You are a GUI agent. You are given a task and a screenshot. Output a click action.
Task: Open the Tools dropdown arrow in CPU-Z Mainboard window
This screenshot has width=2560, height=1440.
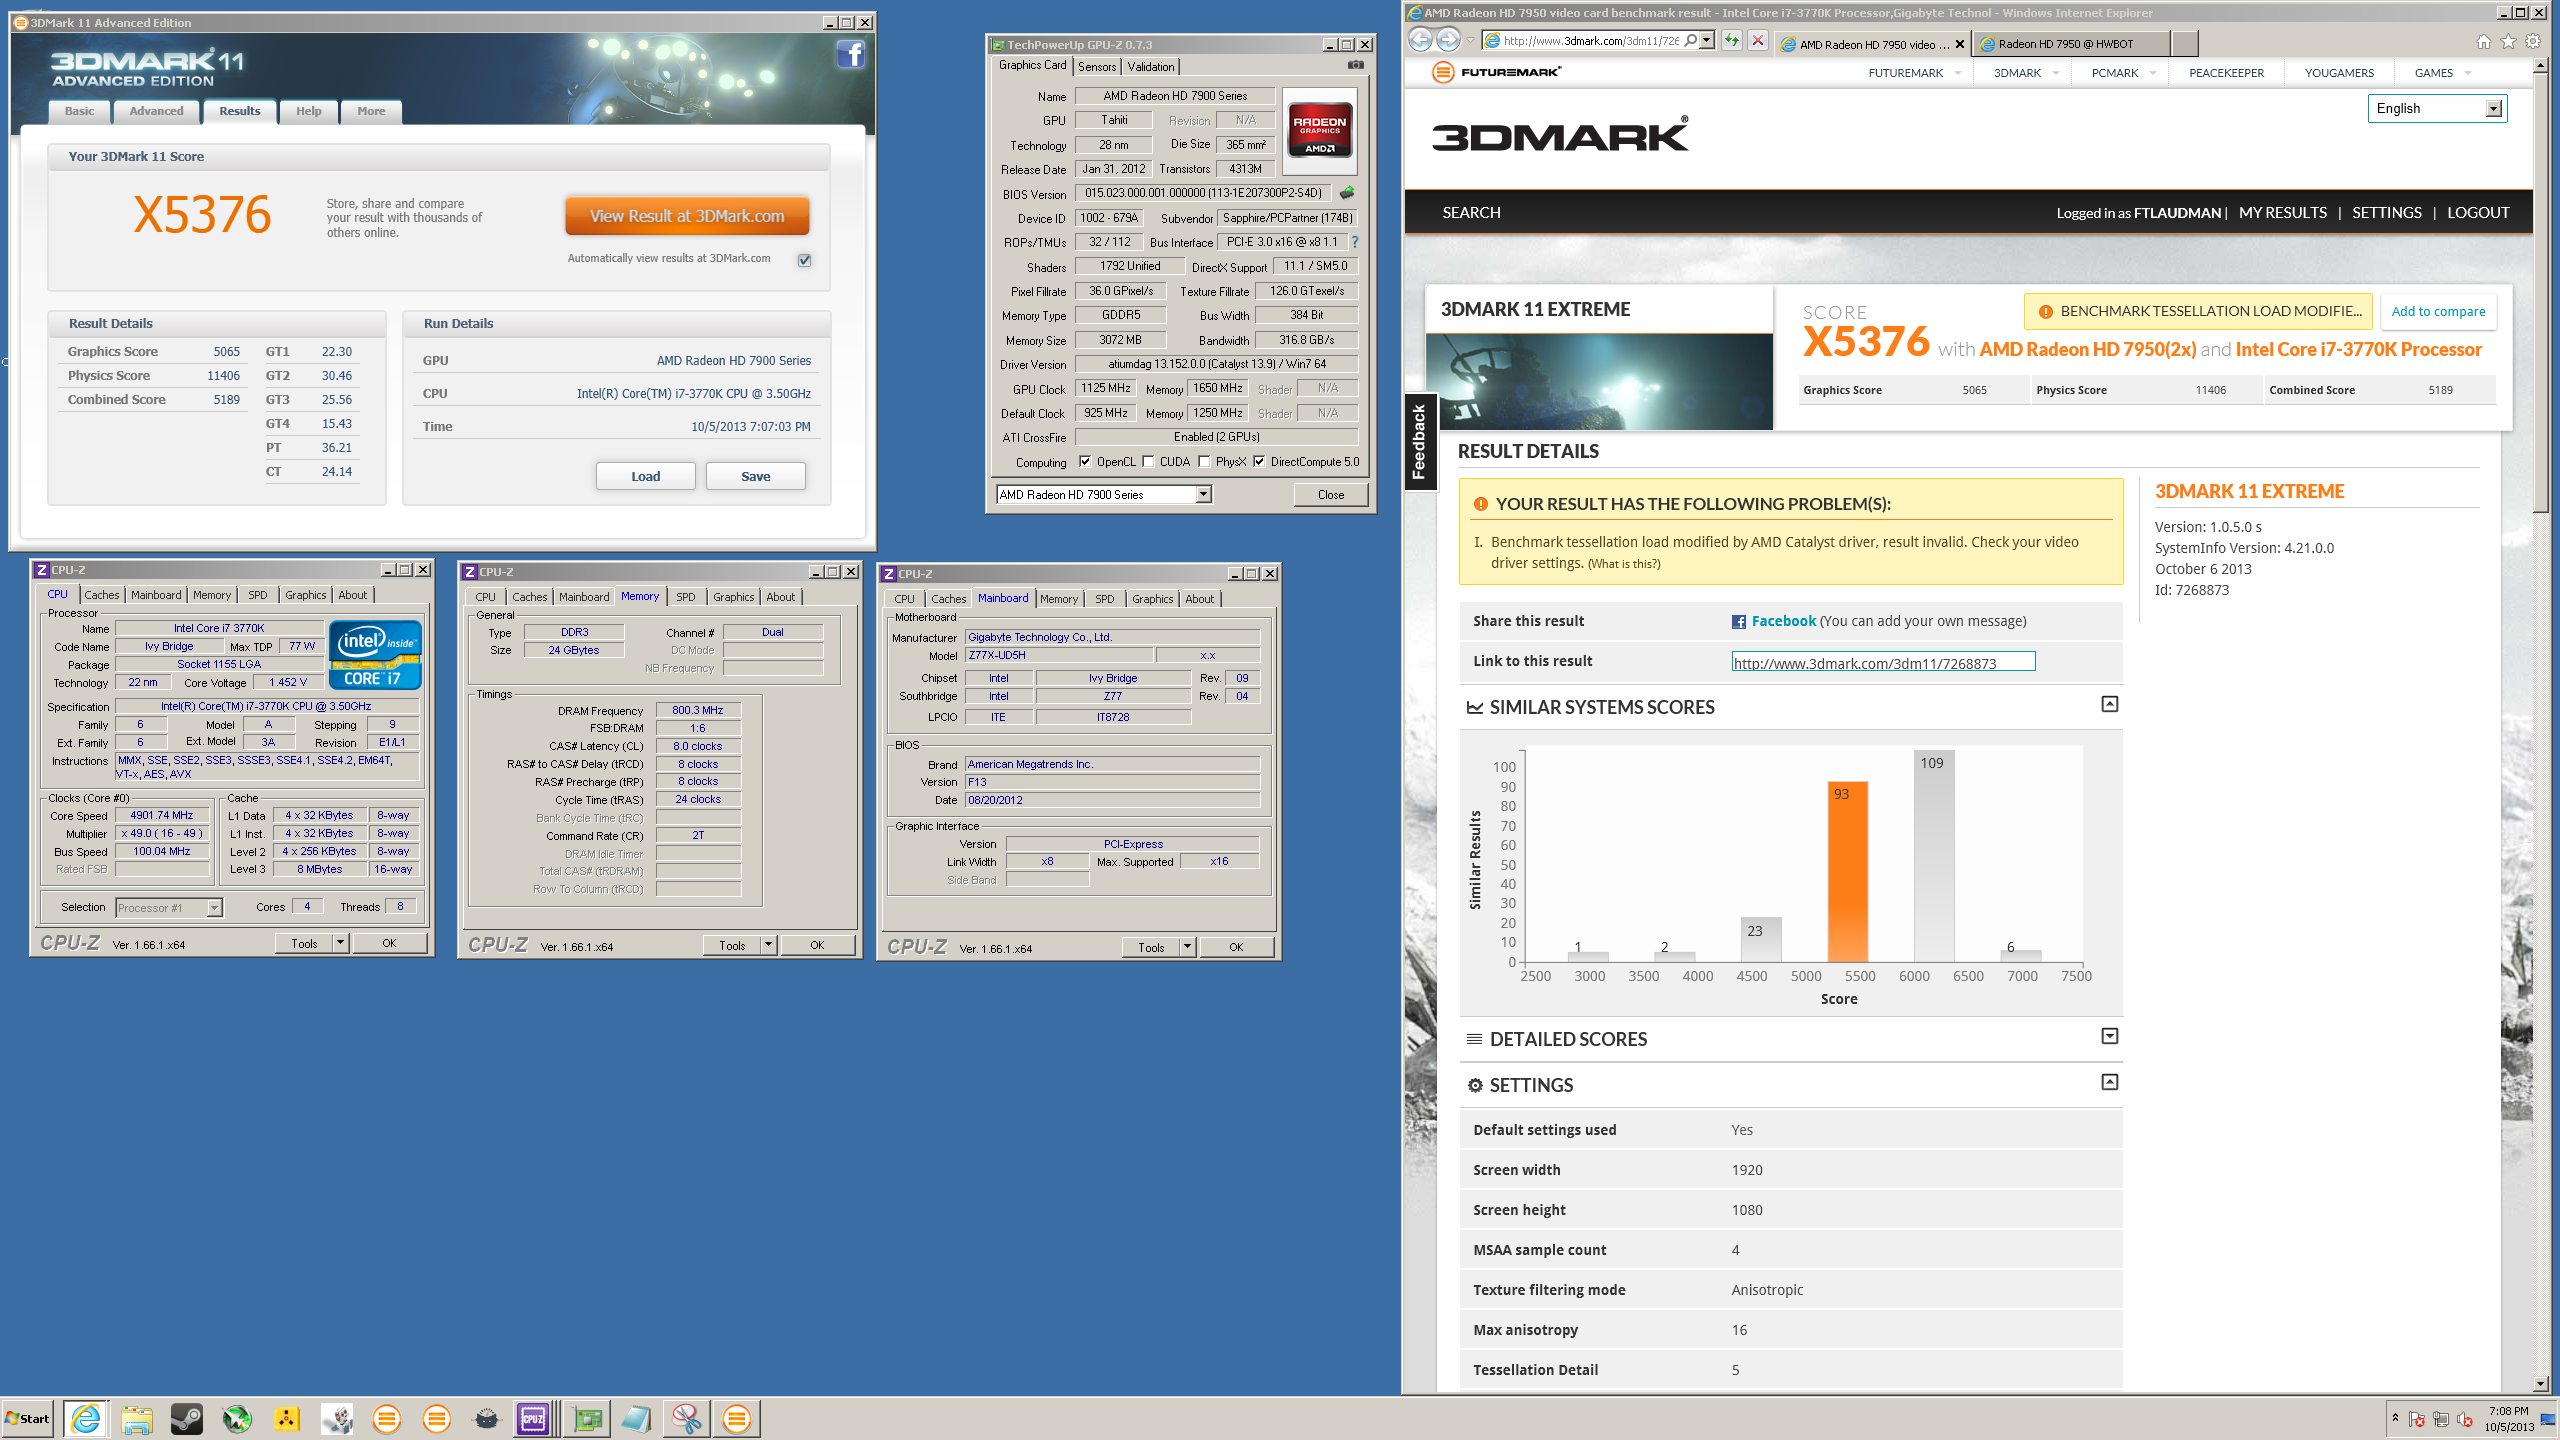tap(1187, 947)
